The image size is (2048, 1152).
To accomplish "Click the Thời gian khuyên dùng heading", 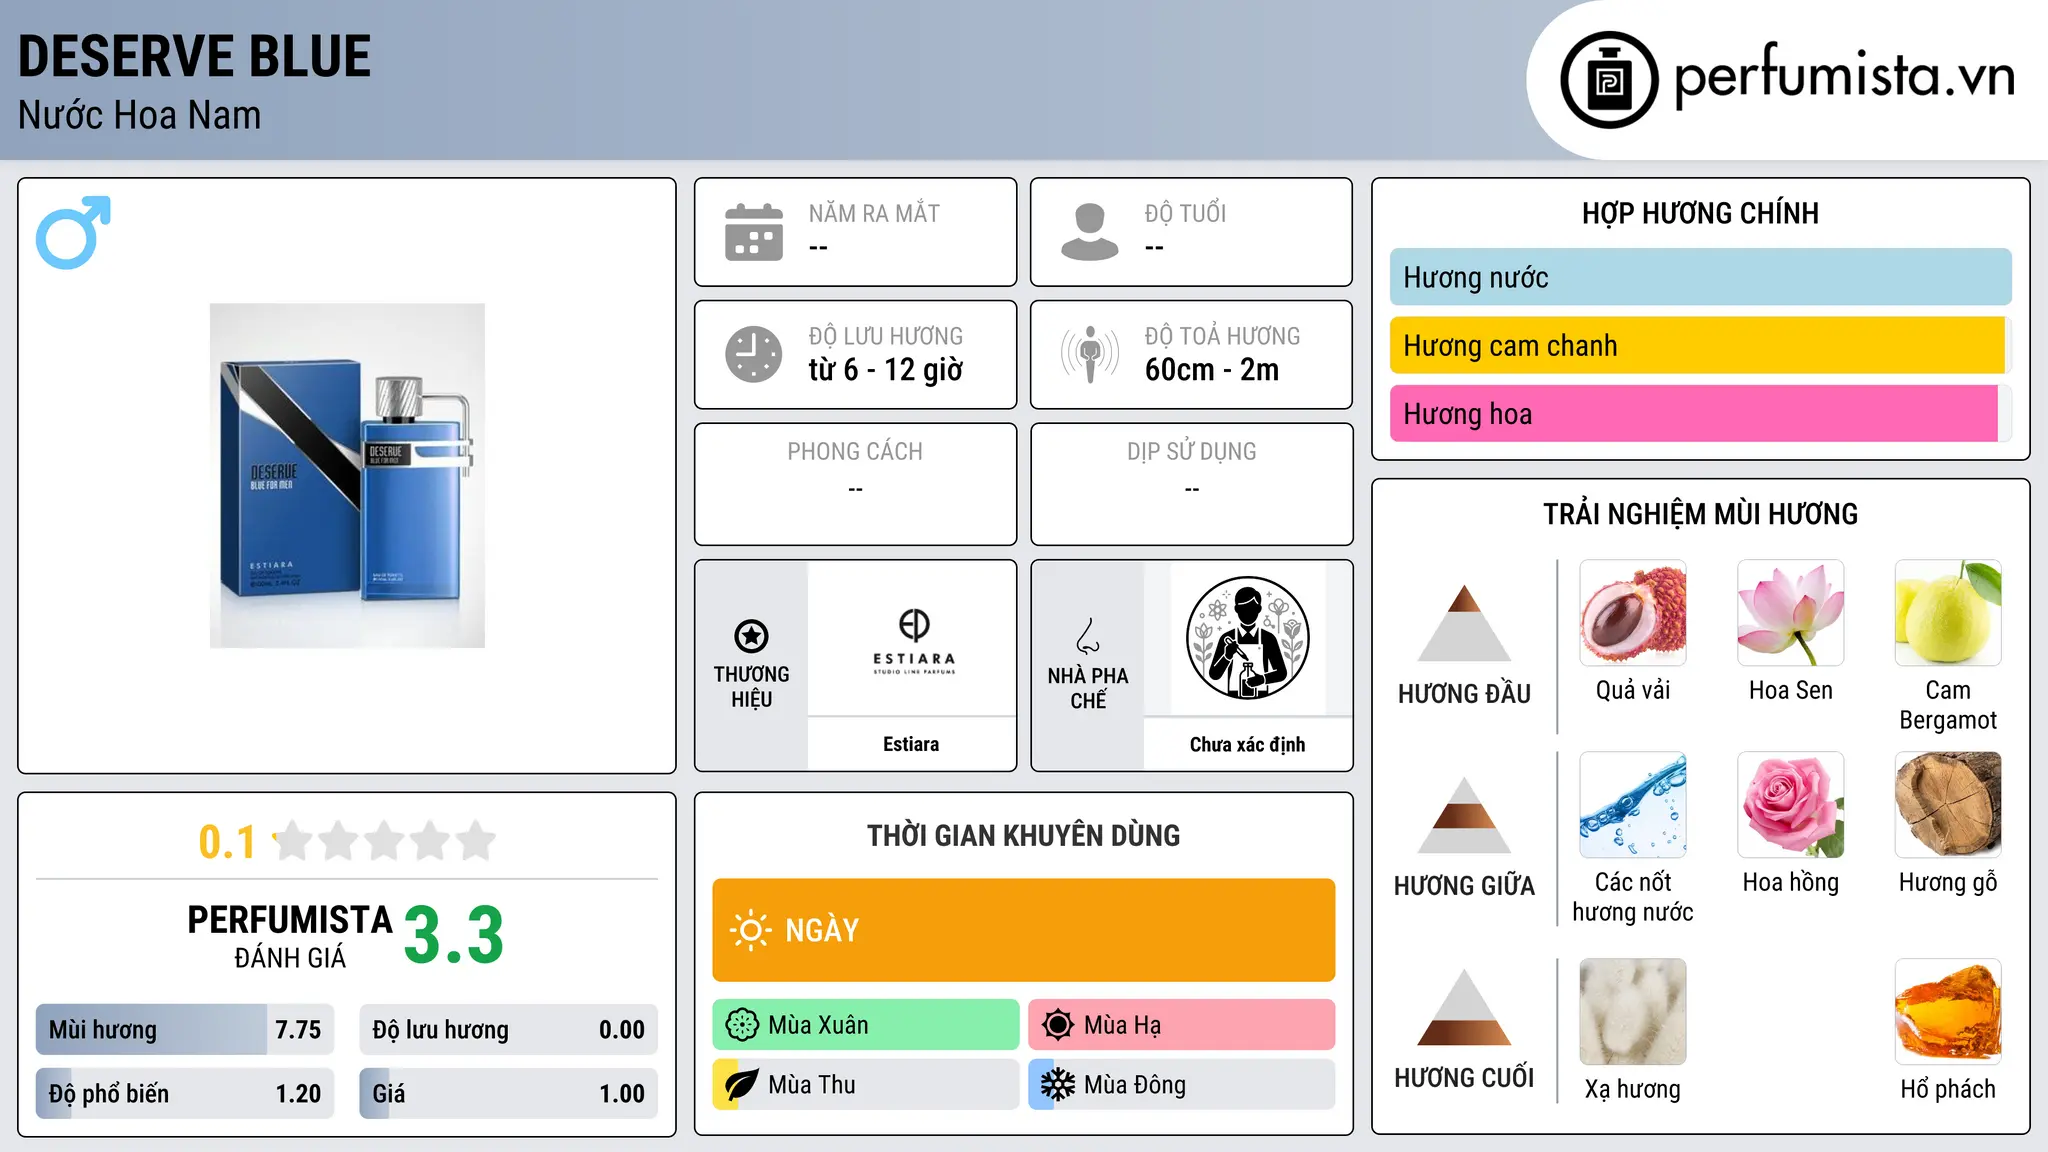I will [x=1024, y=835].
